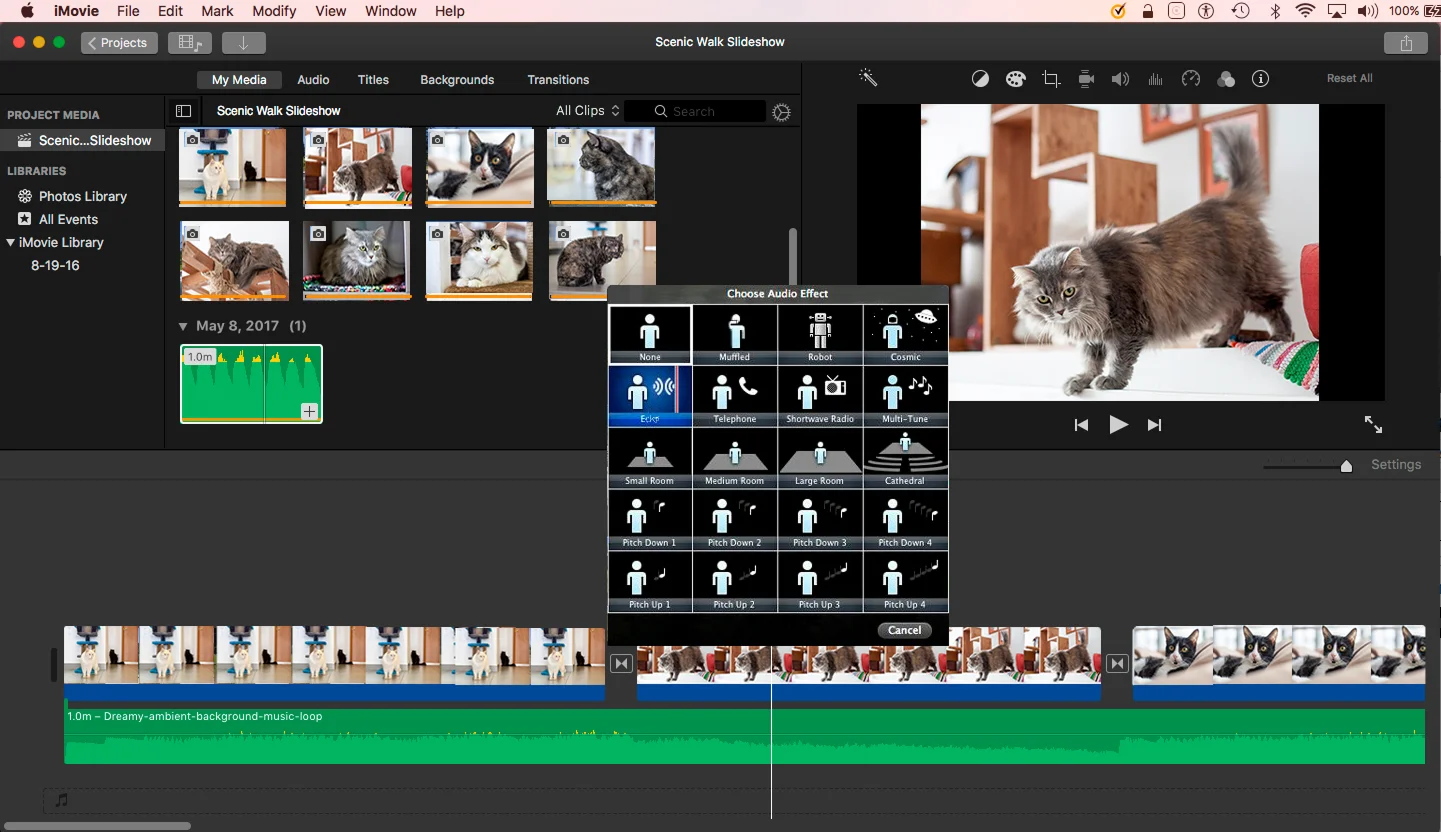Open the stabilization camera tool
The width and height of the screenshot is (1441, 832).
[x=1086, y=79]
